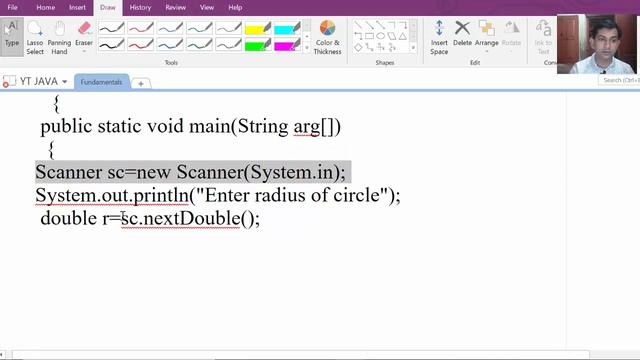The width and height of the screenshot is (640, 360).
Task: Select the yellow highlighter
Action: 258,28
